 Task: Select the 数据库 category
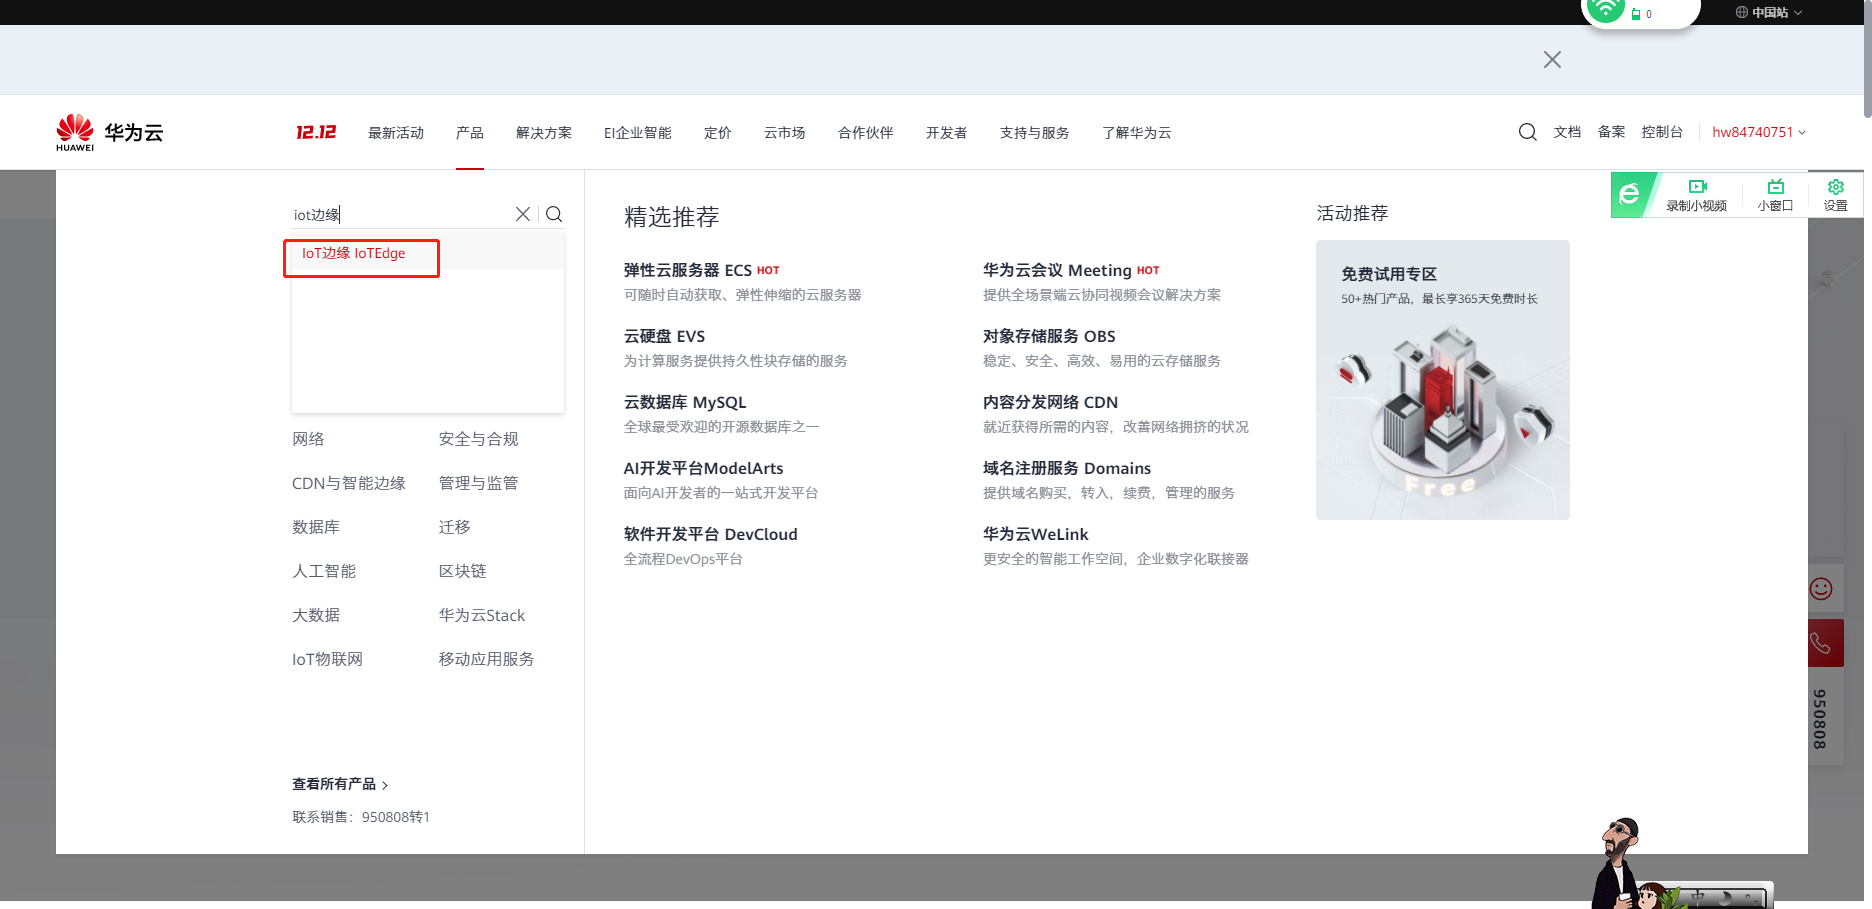coord(316,527)
